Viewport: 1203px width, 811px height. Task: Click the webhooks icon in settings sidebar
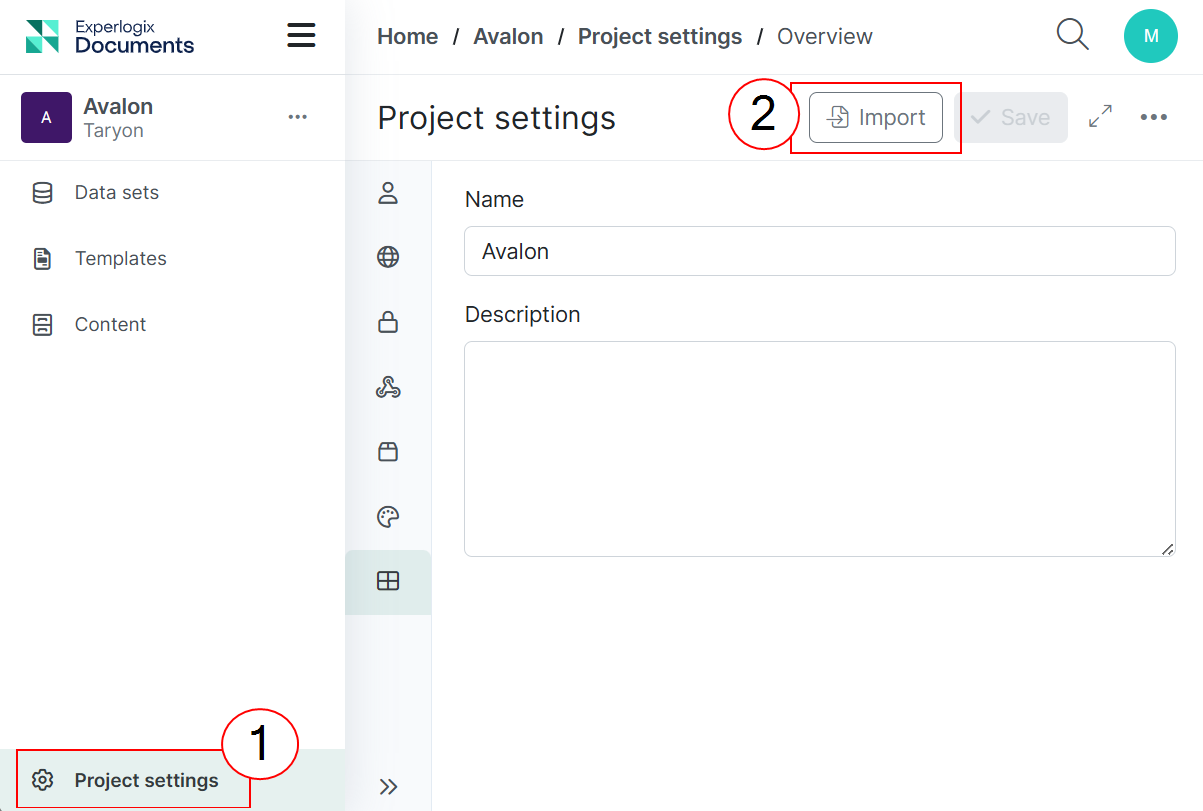coord(388,387)
